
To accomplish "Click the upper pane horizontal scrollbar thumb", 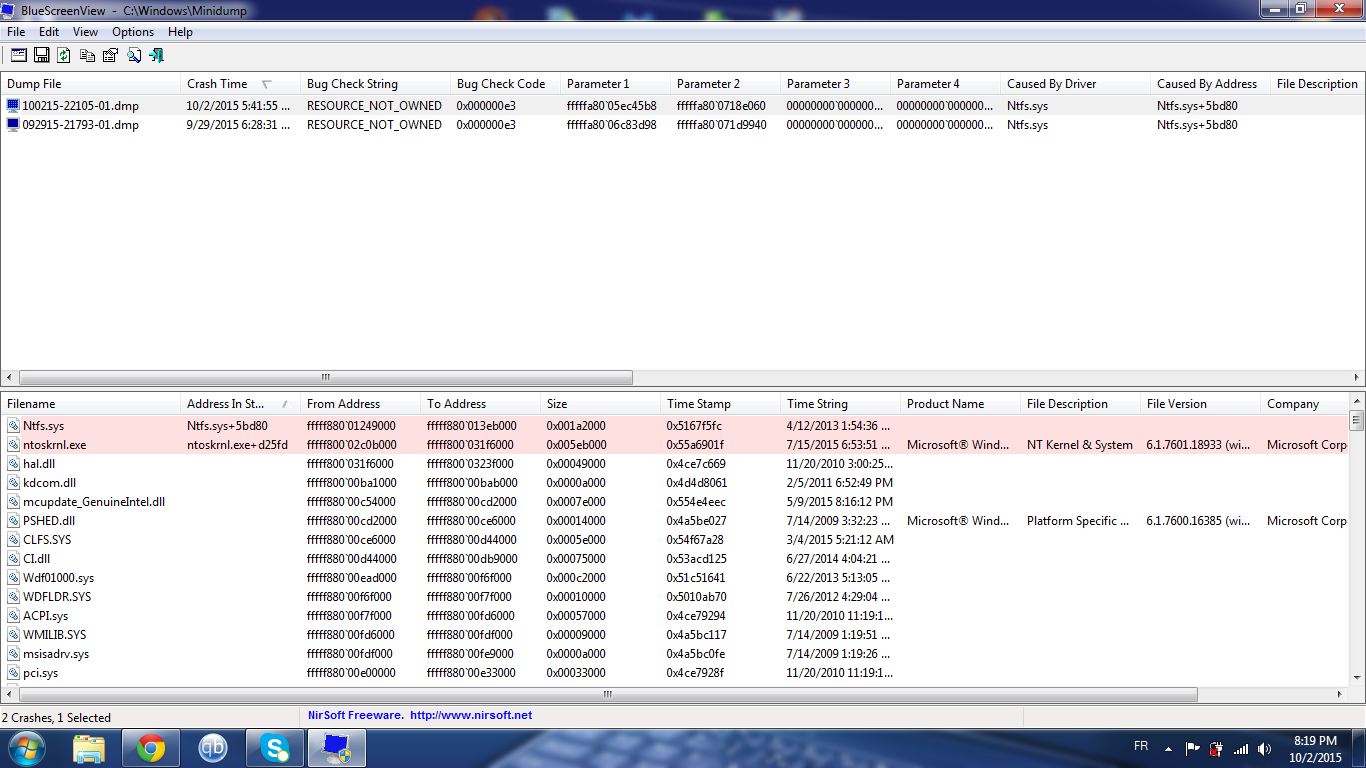I will 325,378.
